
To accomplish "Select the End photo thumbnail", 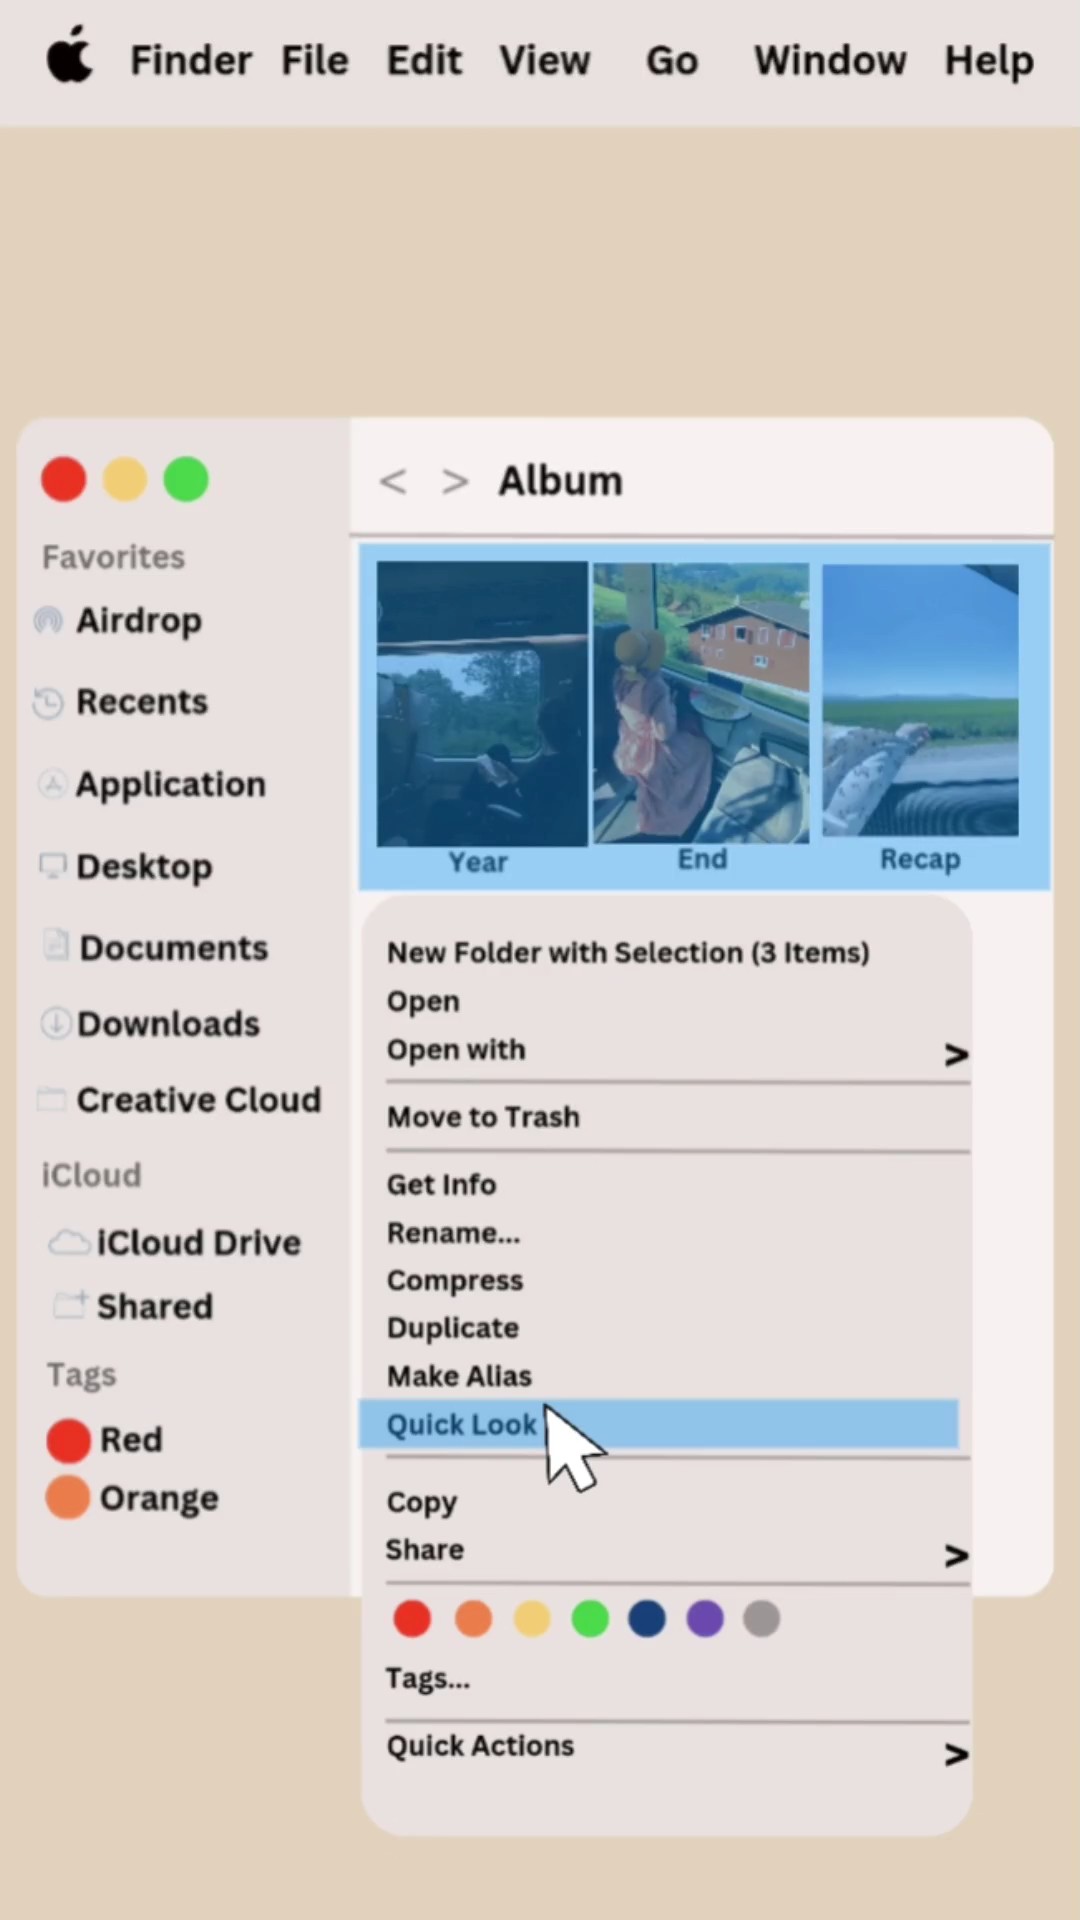I will point(701,704).
